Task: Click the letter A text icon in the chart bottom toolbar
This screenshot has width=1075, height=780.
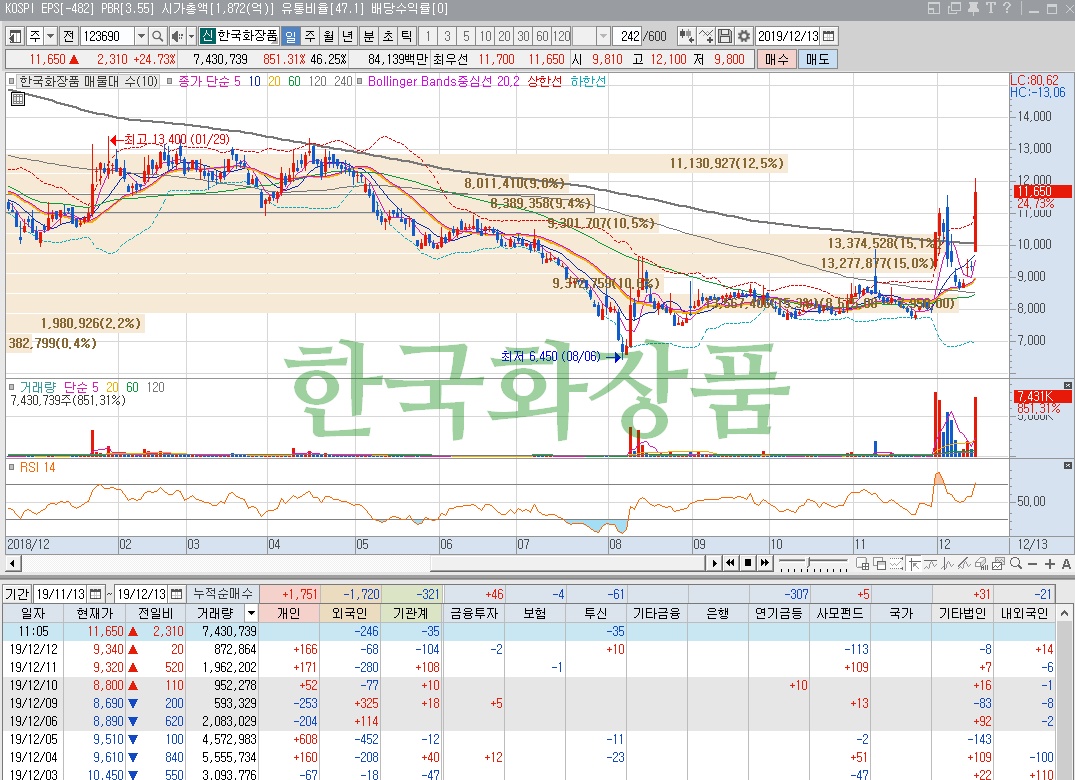Action: click(x=1066, y=563)
